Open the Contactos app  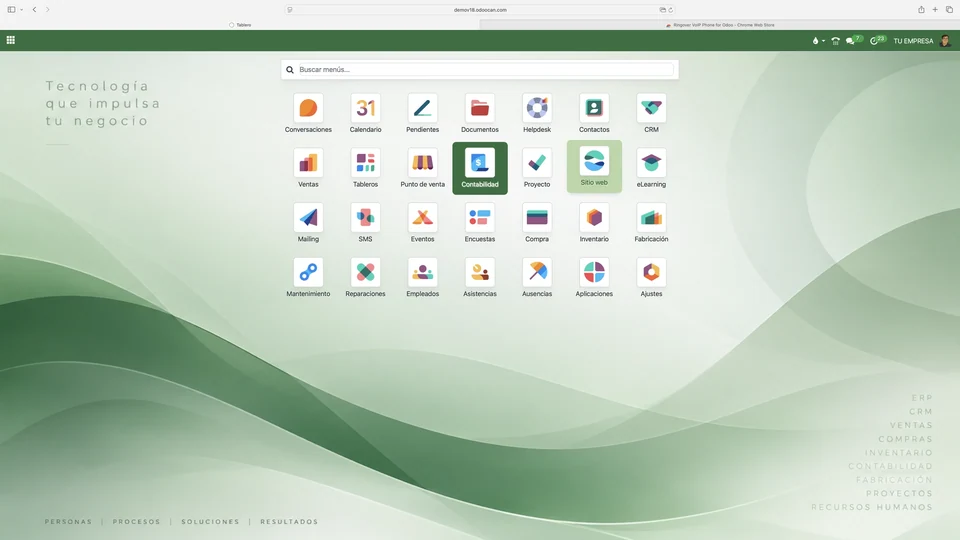594,114
